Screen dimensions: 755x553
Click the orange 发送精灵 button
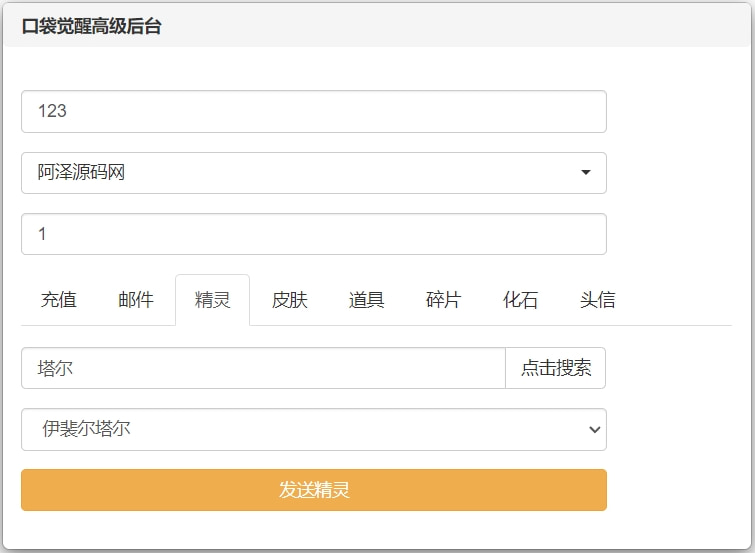tap(313, 490)
